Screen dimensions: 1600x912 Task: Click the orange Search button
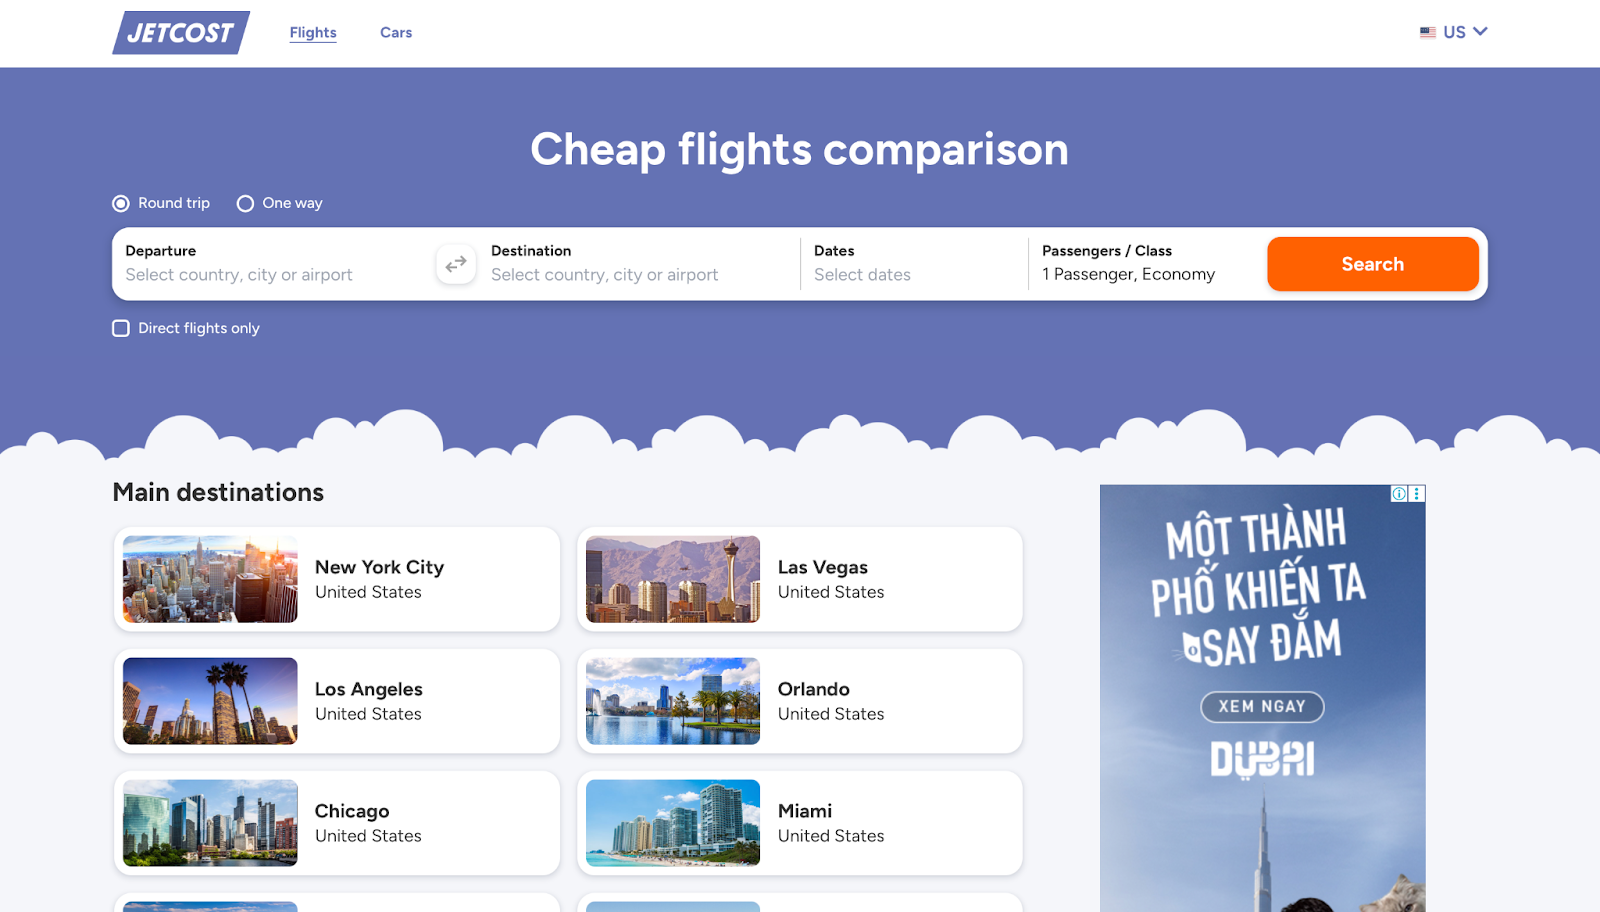1373,264
